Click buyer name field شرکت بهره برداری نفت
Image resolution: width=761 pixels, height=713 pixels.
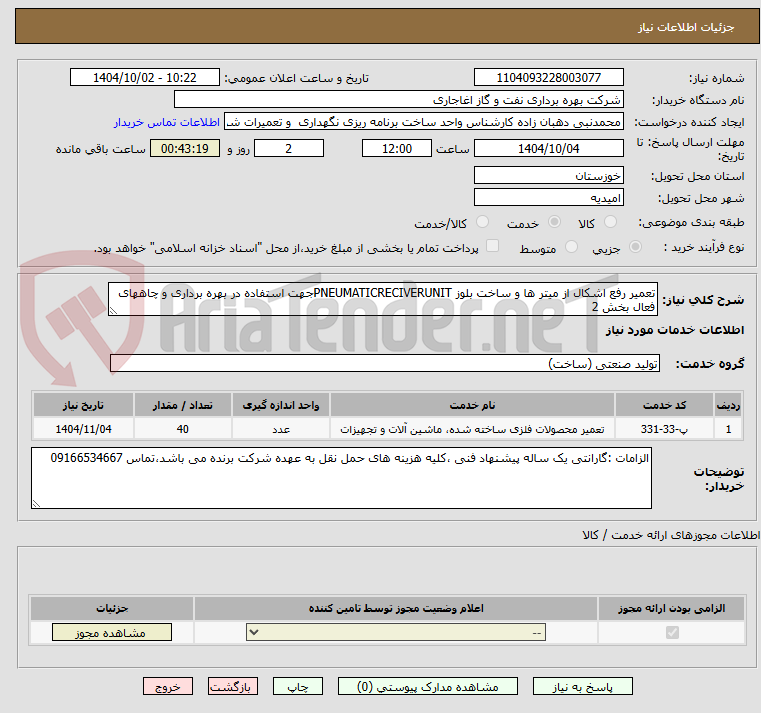tap(398, 100)
